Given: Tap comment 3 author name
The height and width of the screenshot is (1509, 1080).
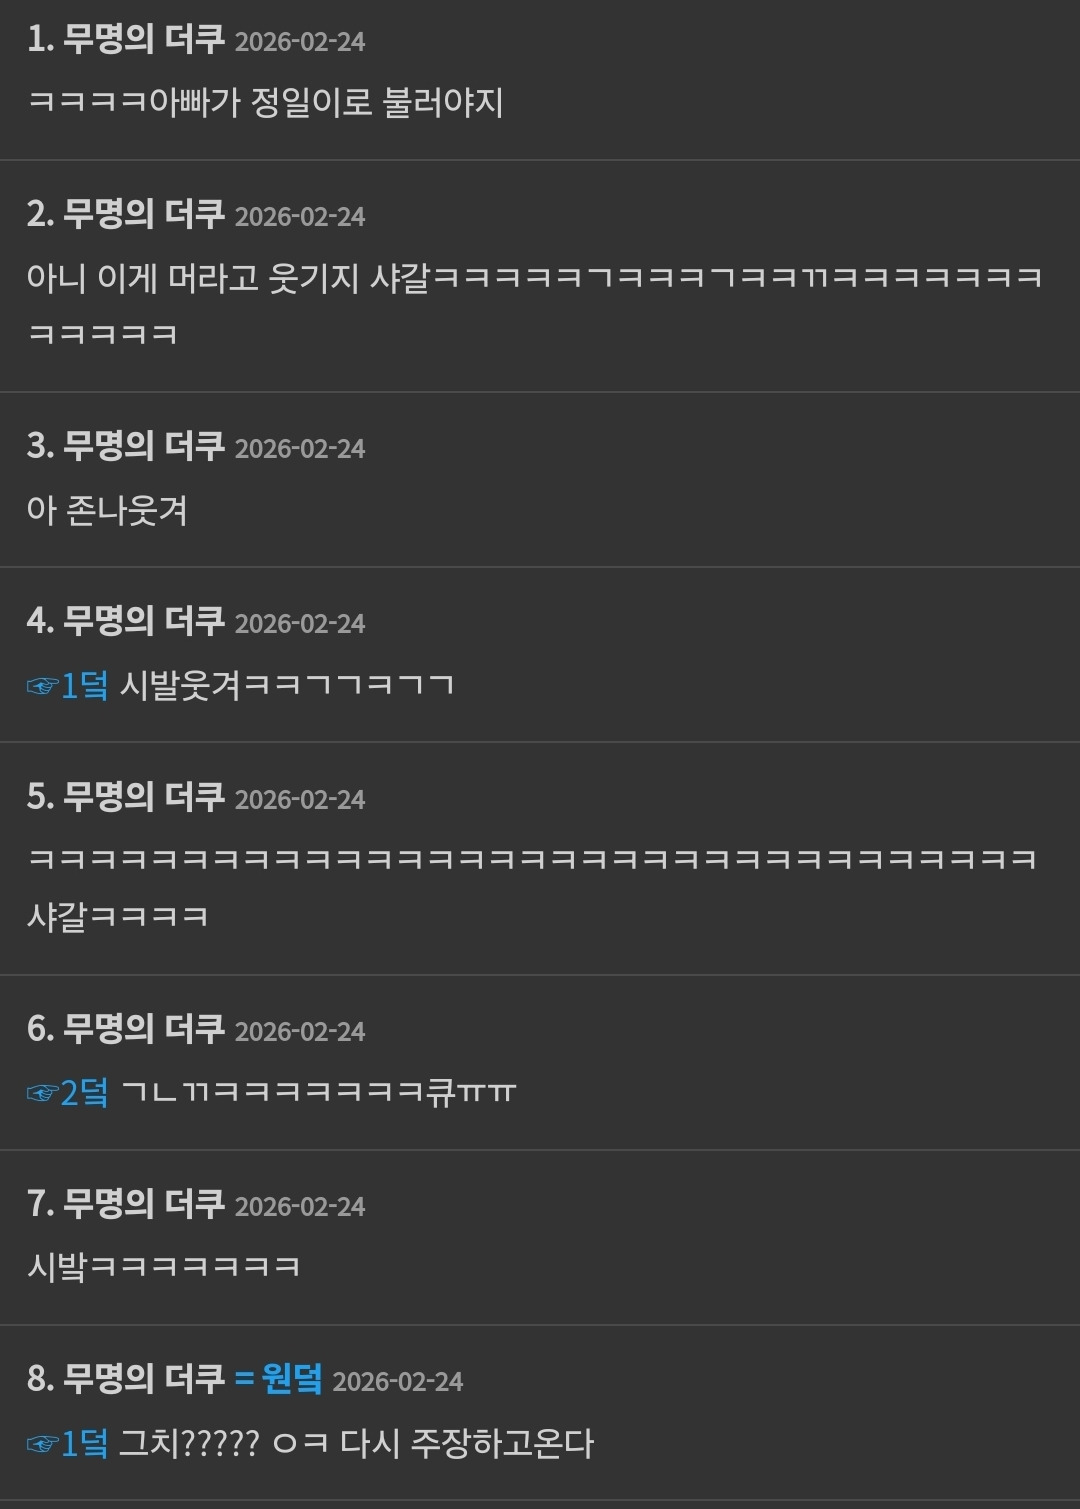Looking at the screenshot, I should (x=144, y=446).
